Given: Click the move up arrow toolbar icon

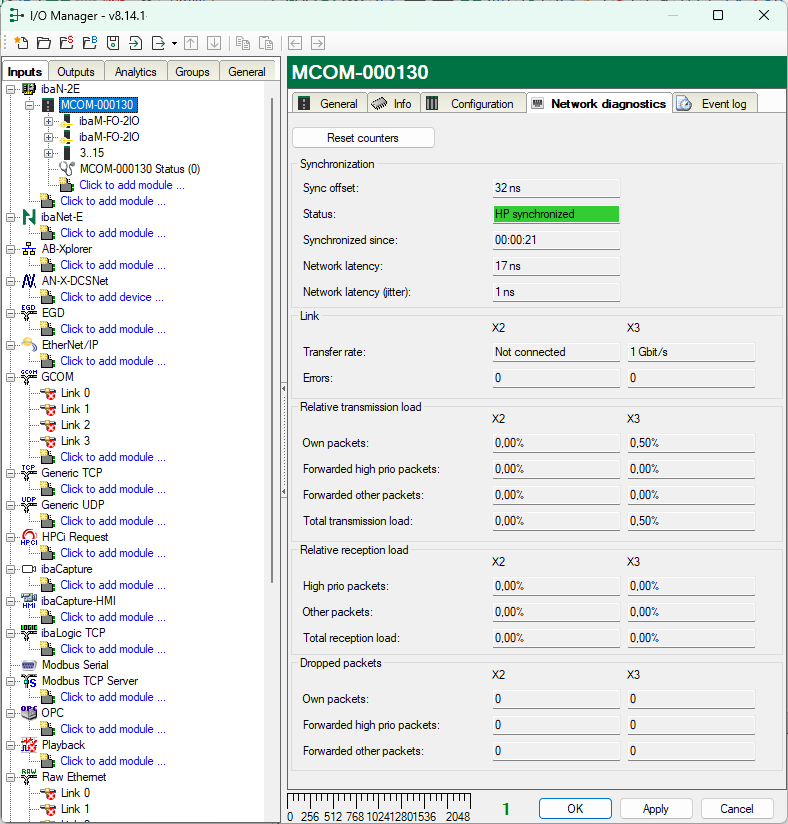Looking at the screenshot, I should click(191, 43).
